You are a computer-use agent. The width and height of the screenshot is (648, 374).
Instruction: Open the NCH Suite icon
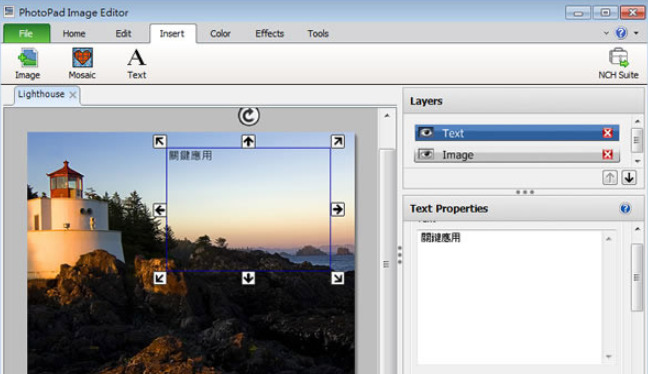[x=618, y=63]
